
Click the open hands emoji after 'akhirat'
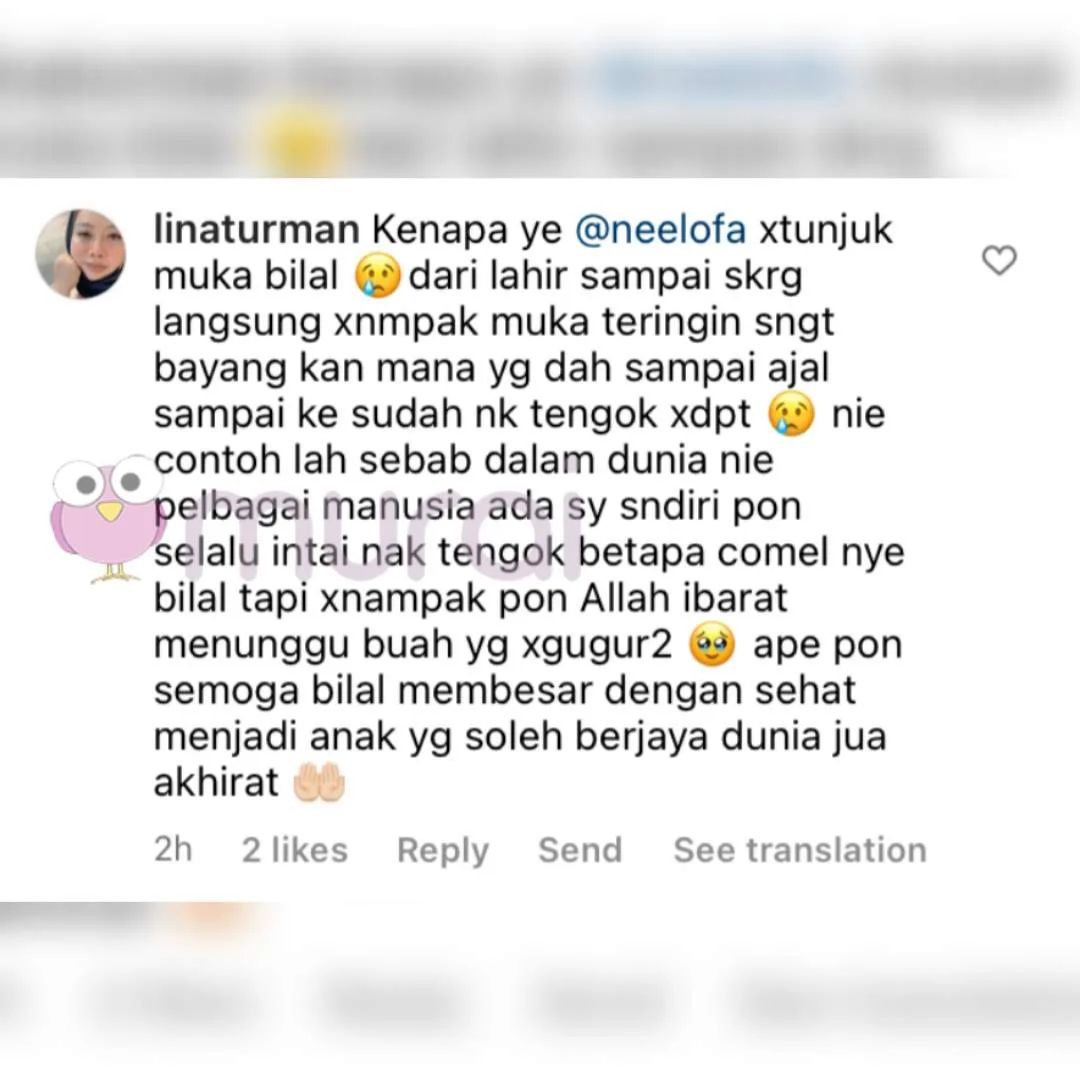click(x=319, y=783)
